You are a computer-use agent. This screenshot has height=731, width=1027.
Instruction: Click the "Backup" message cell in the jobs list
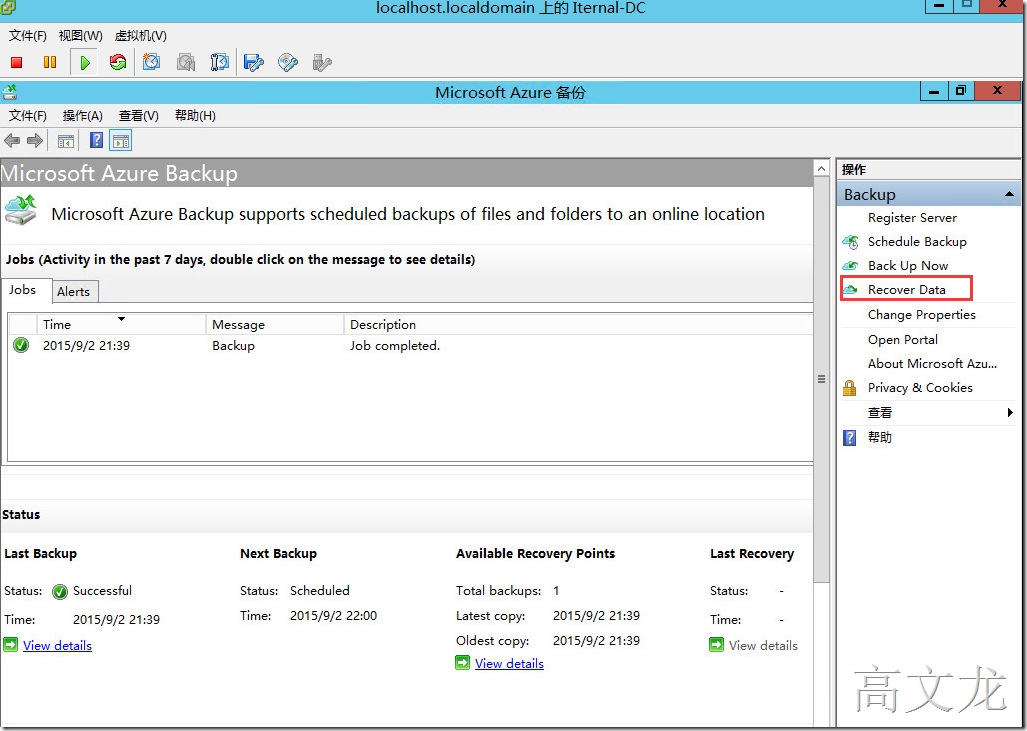point(233,345)
